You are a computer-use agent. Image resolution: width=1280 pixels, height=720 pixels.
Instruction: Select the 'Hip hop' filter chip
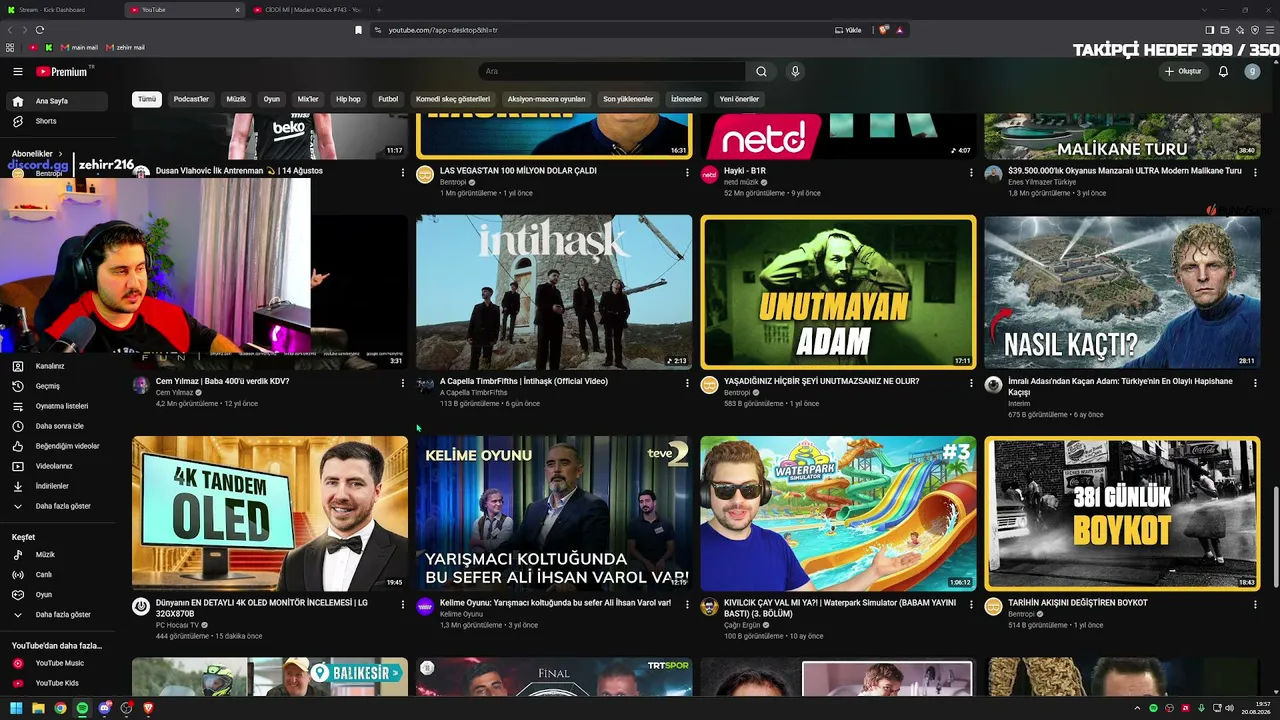(x=348, y=99)
